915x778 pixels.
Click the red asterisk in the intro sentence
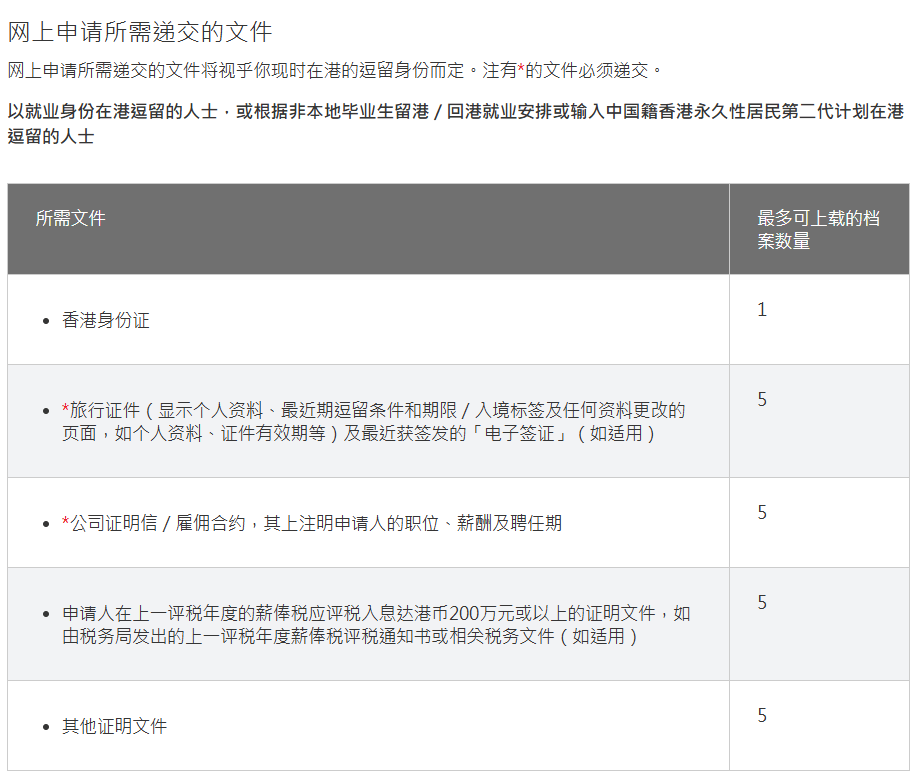click(x=521, y=70)
